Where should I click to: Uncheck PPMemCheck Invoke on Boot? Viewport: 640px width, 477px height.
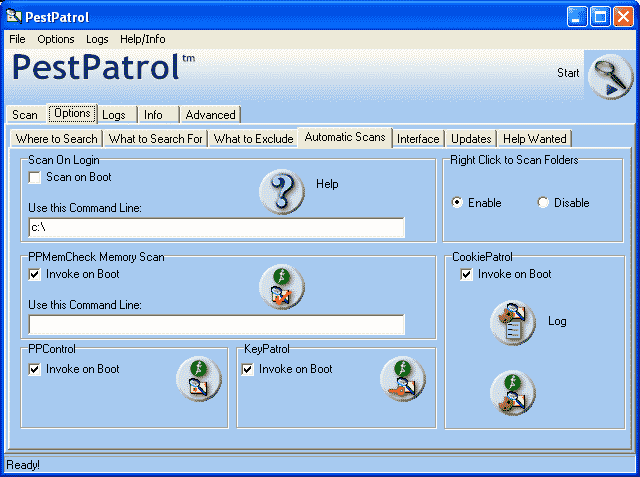coord(35,275)
